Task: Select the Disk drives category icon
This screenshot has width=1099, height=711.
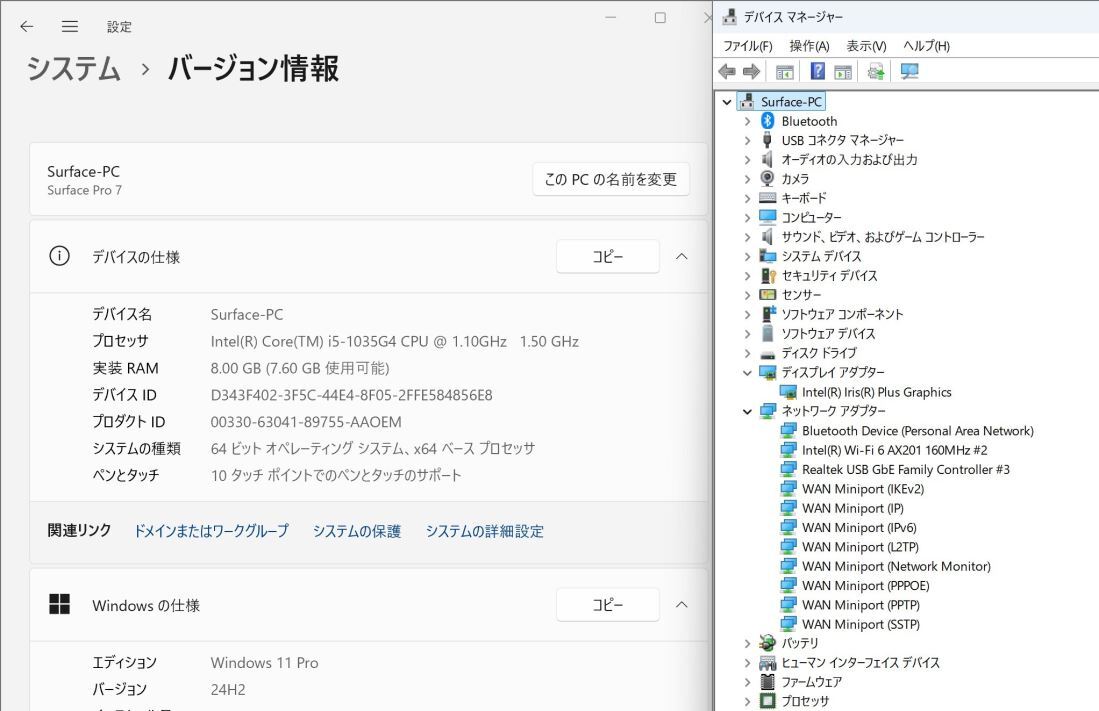Action: [767, 353]
